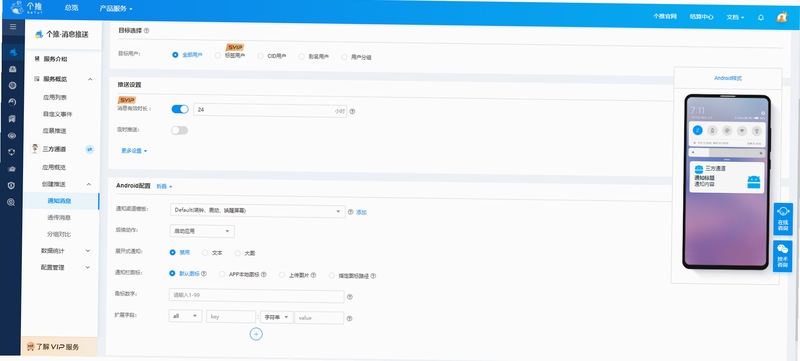Viewport: 800px width, 361px height.
Task: Select 上传图片 radio option
Action: point(282,275)
